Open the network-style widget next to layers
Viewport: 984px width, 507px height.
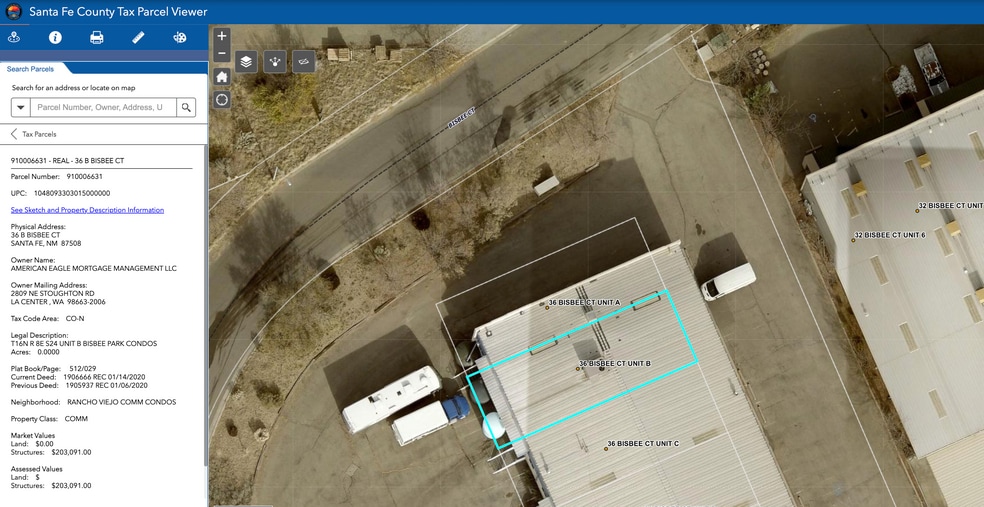pyautogui.click(x=275, y=62)
